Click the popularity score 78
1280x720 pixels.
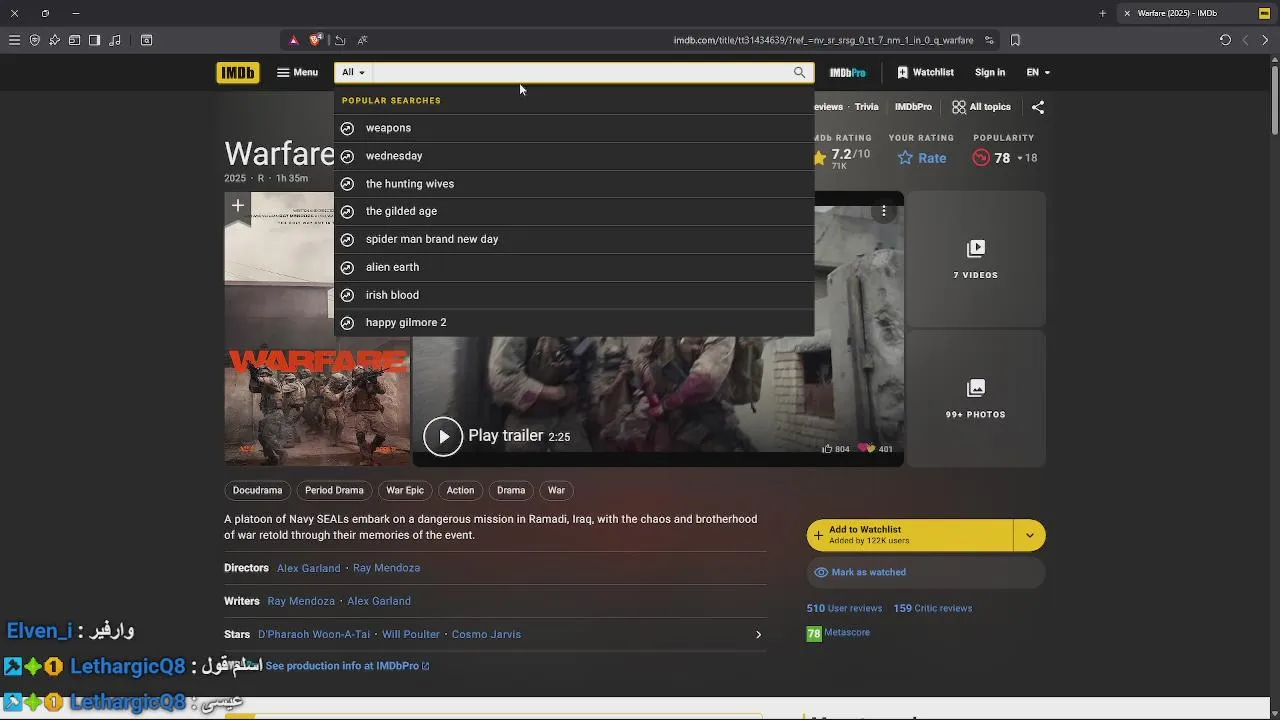click(x=1003, y=158)
